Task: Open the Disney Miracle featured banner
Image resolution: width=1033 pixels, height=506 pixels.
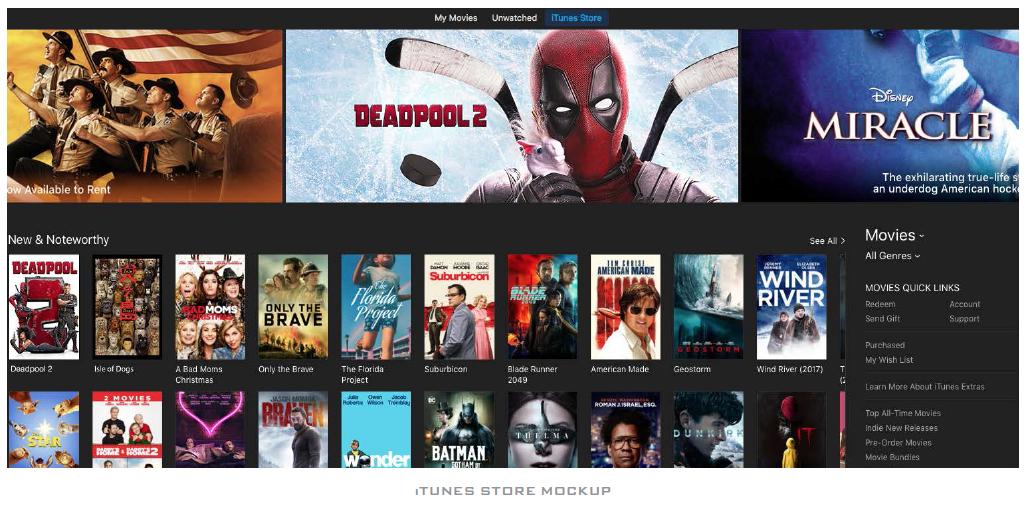Action: coord(880,116)
